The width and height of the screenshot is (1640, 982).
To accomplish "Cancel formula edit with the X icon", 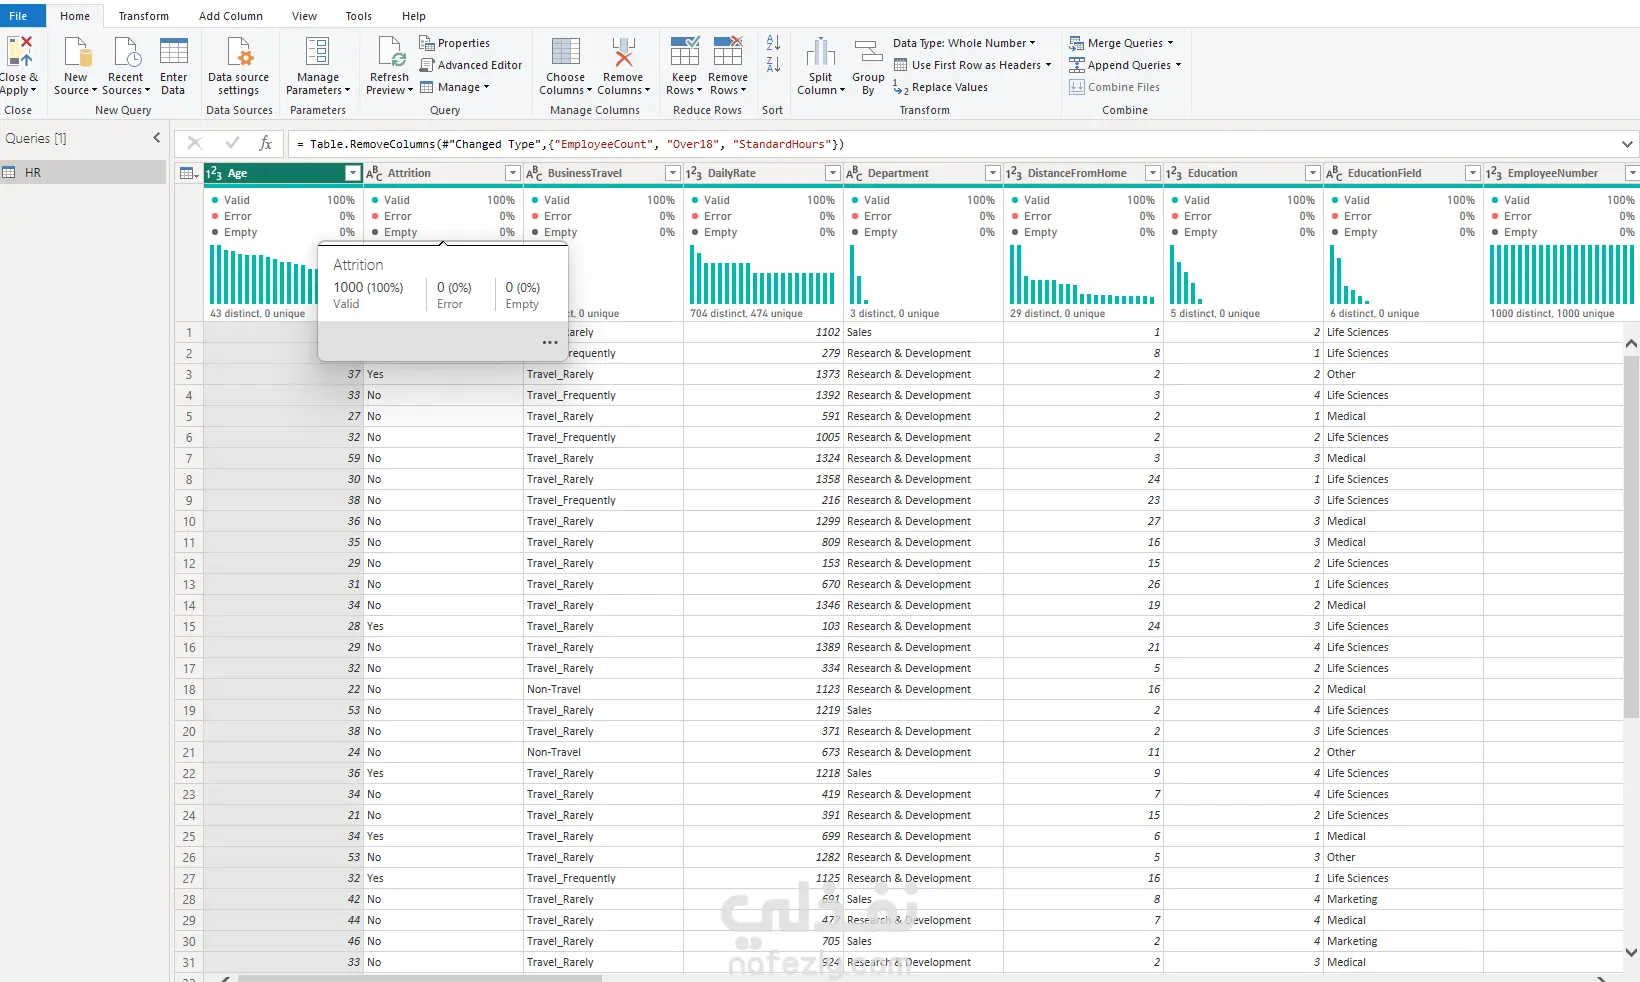I will [195, 144].
